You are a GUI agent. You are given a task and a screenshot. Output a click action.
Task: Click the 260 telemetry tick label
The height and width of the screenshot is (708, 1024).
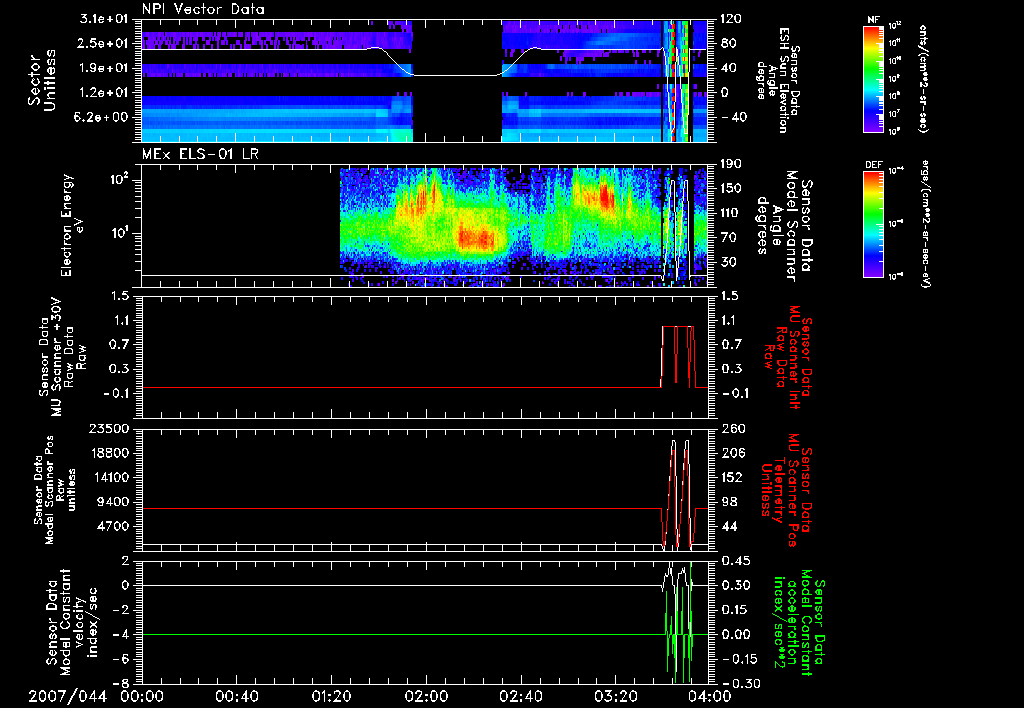tap(731, 428)
